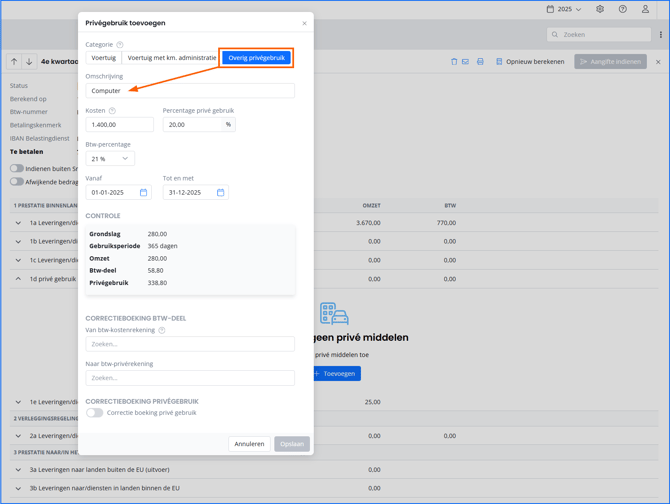
Task: Expand row 3a Leveringen naar landen buiten EU
Action: [x=18, y=470]
